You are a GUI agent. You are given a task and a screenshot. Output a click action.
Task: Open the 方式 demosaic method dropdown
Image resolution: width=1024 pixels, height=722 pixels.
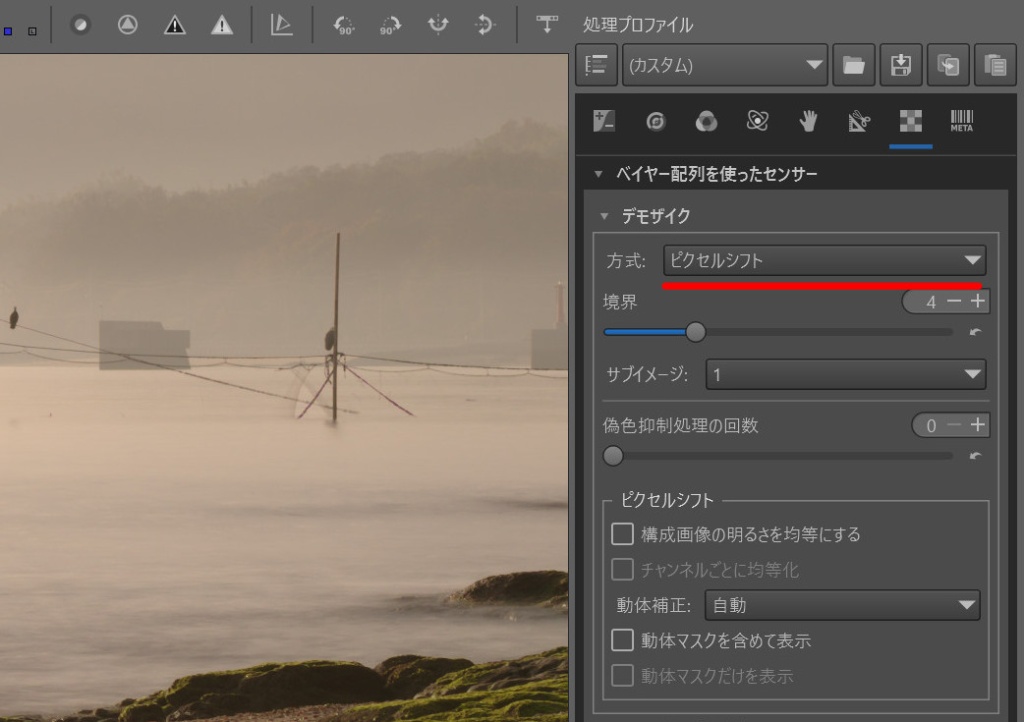(x=825, y=260)
